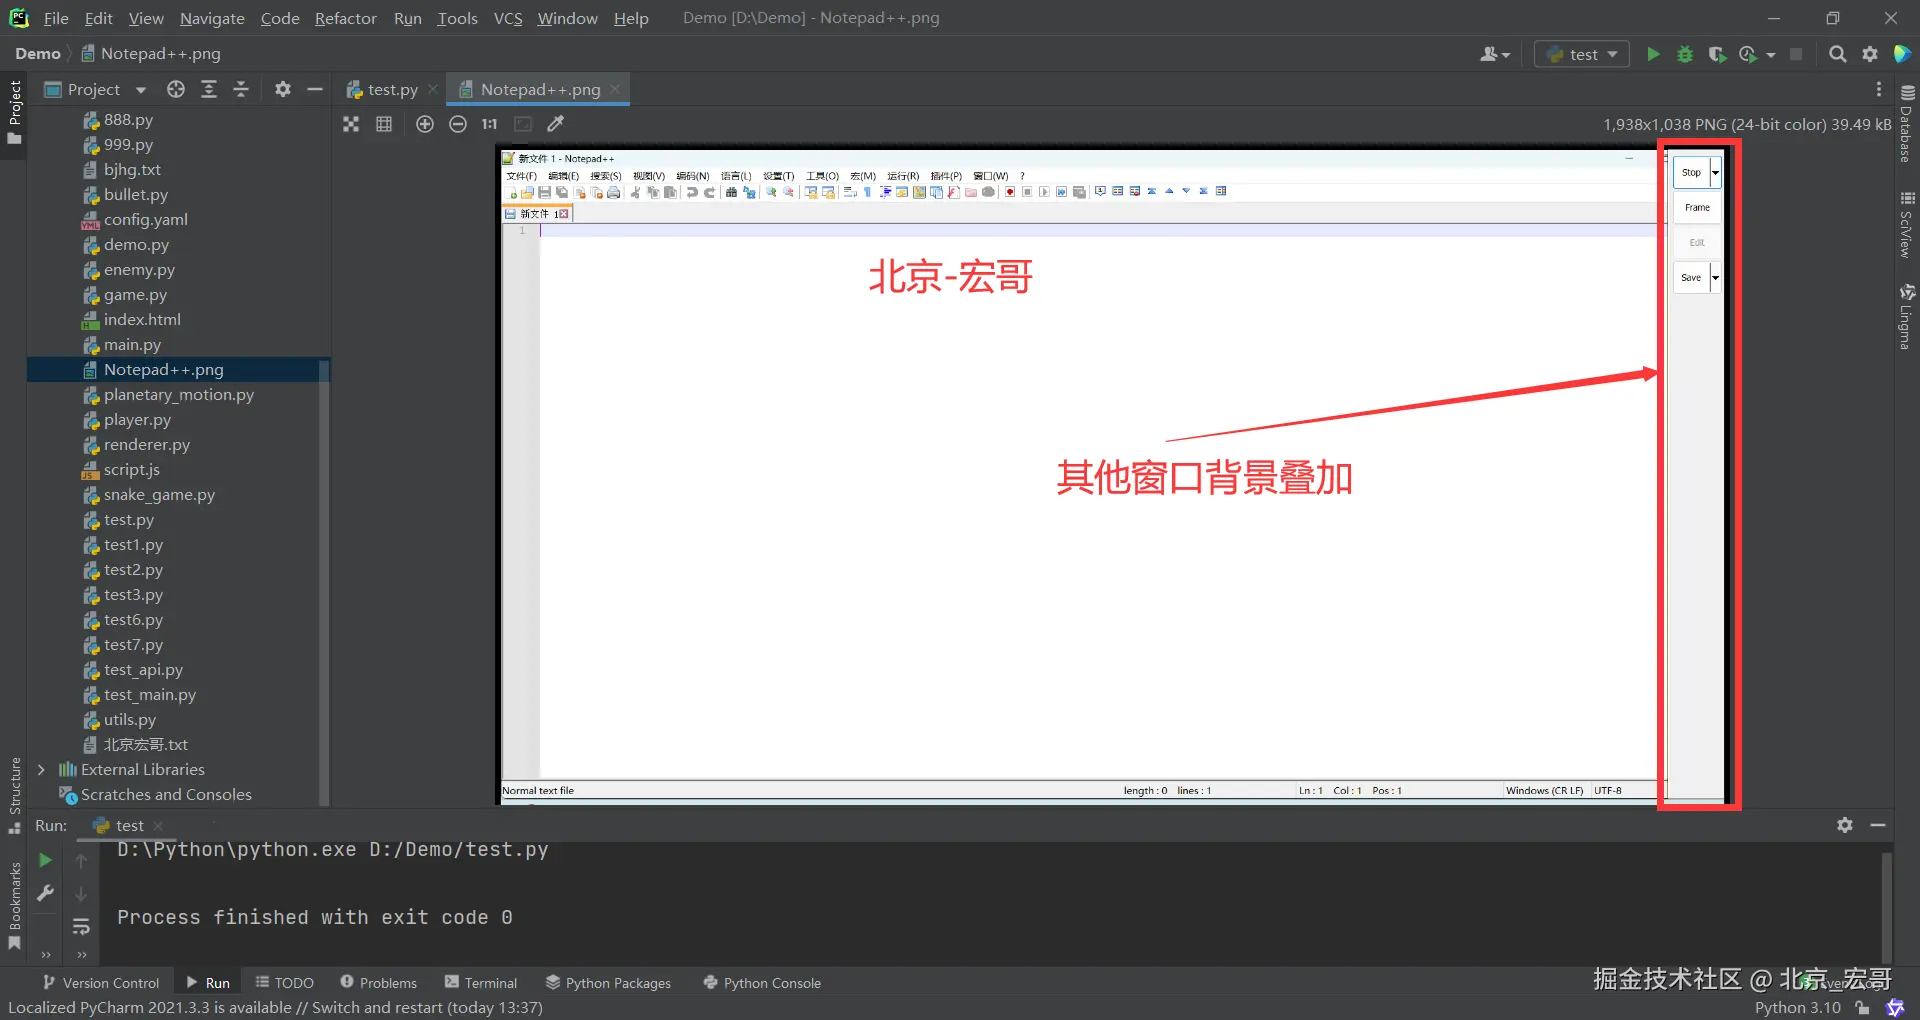
Task: Close the test tab in Run panel
Action: (x=158, y=826)
